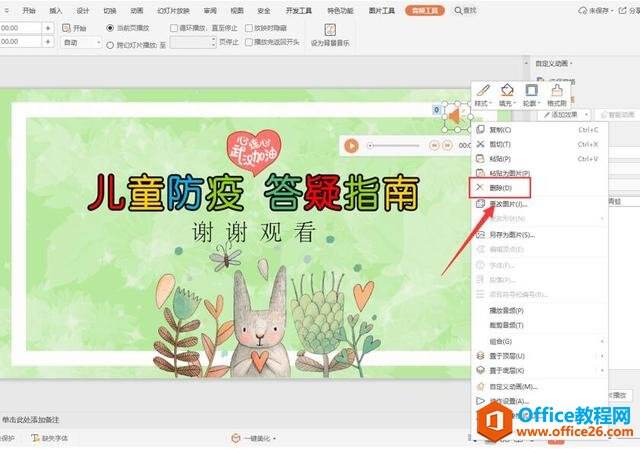
Task: Choose Bring to Front (置于顶层) in the context menu
Action: (x=539, y=356)
